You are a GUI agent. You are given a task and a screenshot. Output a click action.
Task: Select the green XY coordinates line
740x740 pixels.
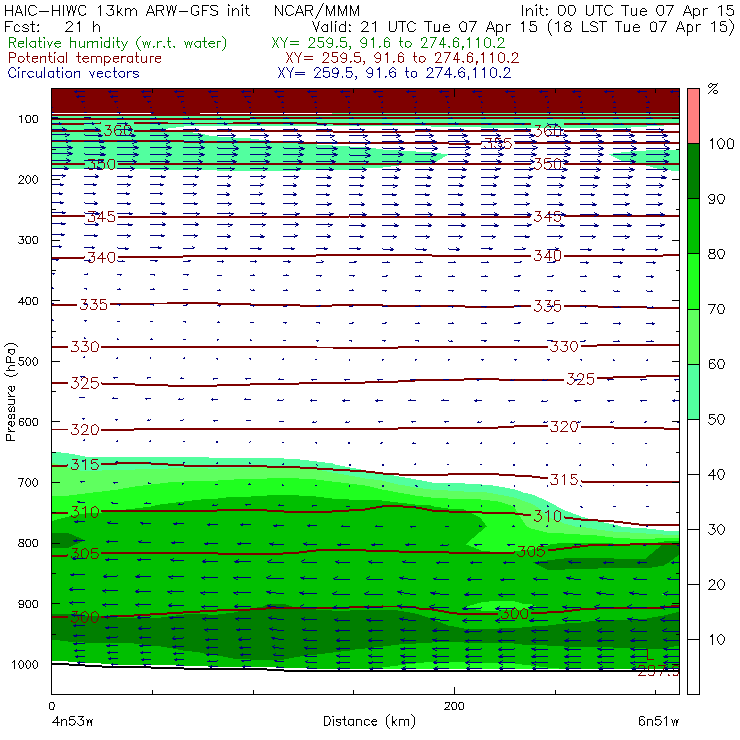click(x=388, y=43)
